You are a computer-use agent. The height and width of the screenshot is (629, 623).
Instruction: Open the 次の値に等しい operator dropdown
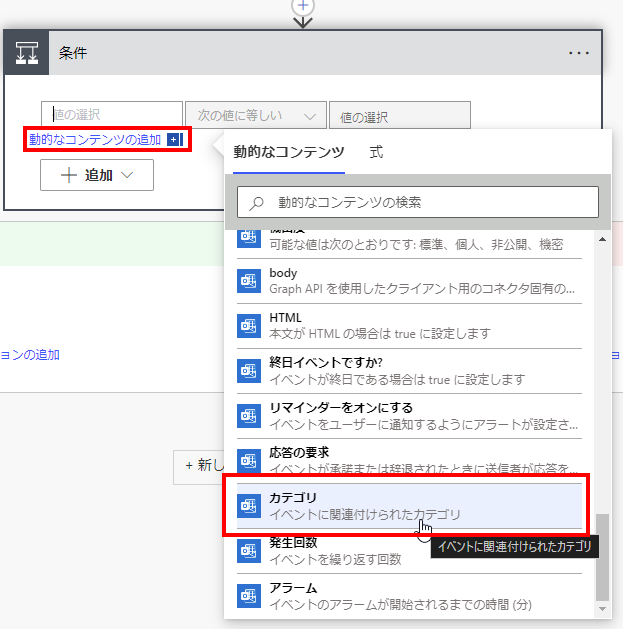coord(256,116)
